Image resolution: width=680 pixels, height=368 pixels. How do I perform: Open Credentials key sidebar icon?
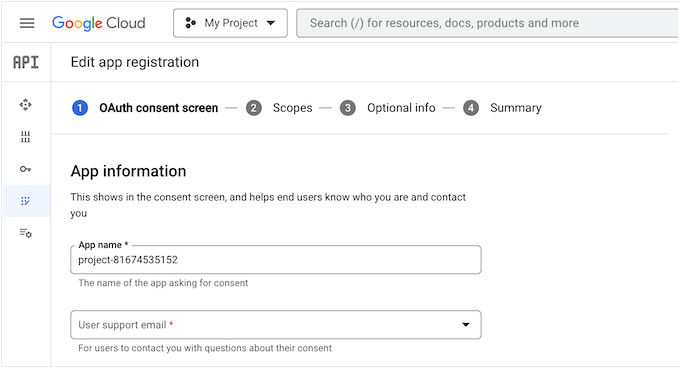coord(26,169)
